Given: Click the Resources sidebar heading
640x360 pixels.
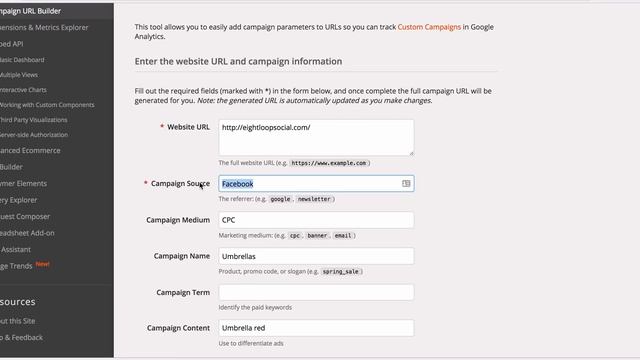Looking at the screenshot, I should 18,302.
